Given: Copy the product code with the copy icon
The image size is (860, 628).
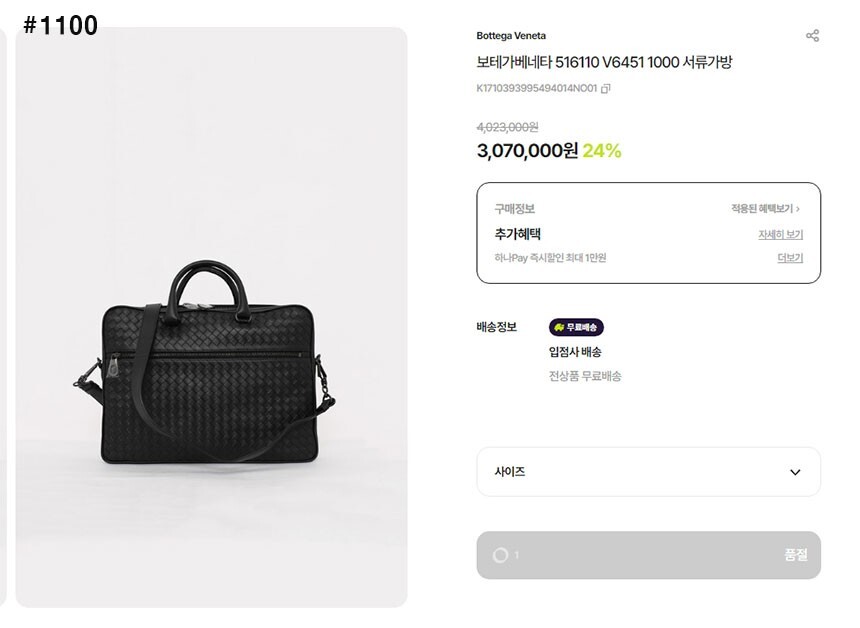Looking at the screenshot, I should [606, 88].
